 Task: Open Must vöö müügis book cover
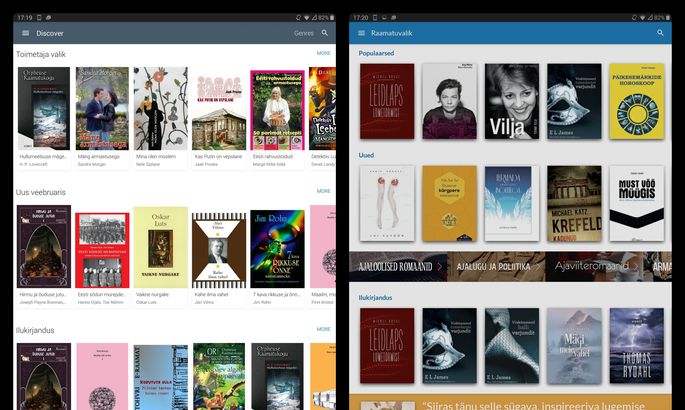coord(637,203)
